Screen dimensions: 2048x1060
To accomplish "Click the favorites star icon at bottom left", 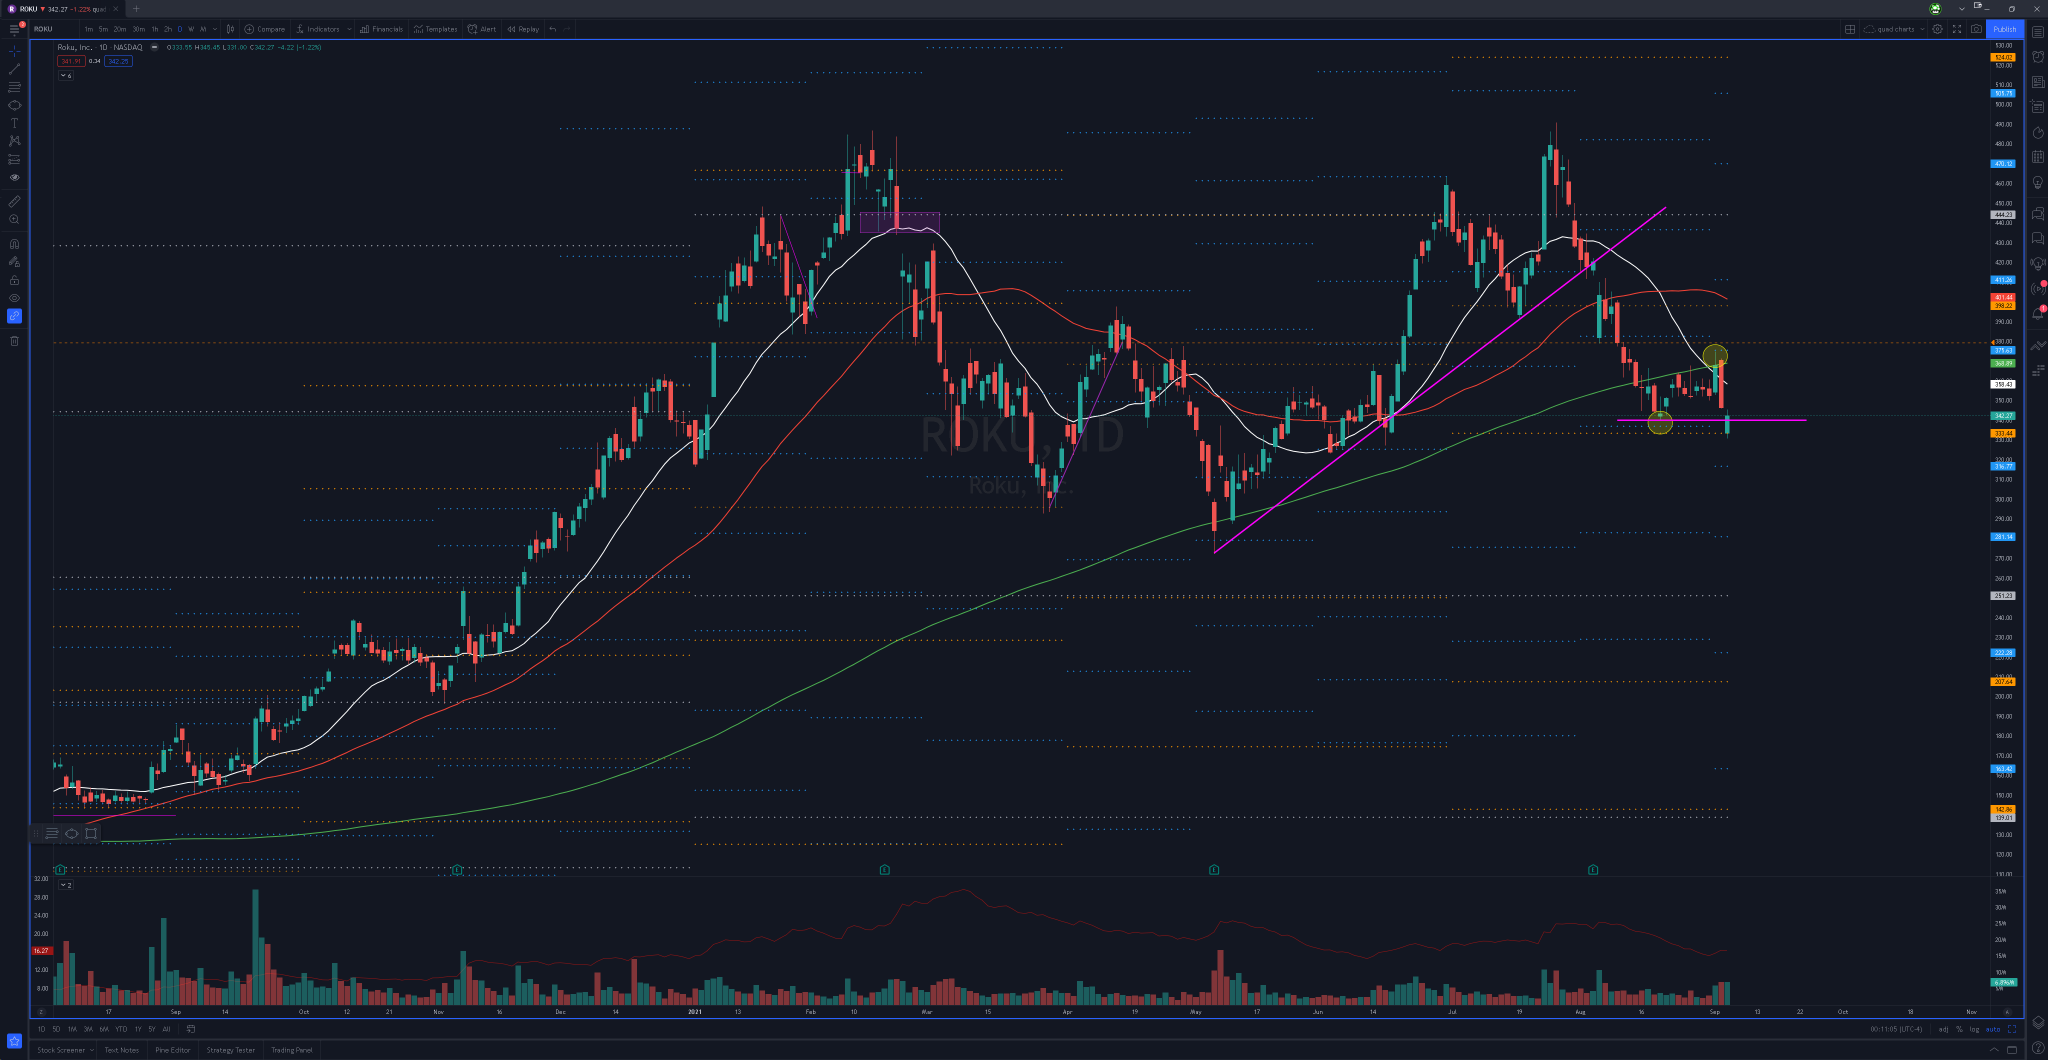I will tap(14, 1041).
